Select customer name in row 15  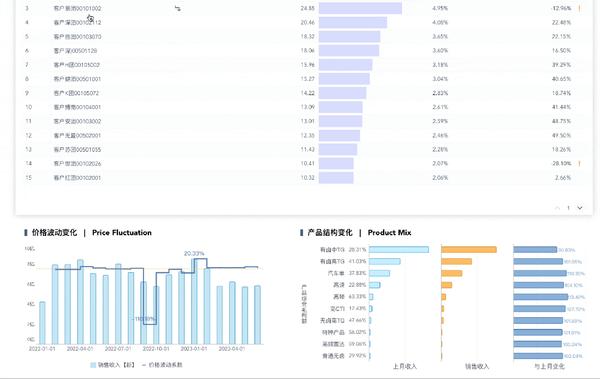pos(77,178)
